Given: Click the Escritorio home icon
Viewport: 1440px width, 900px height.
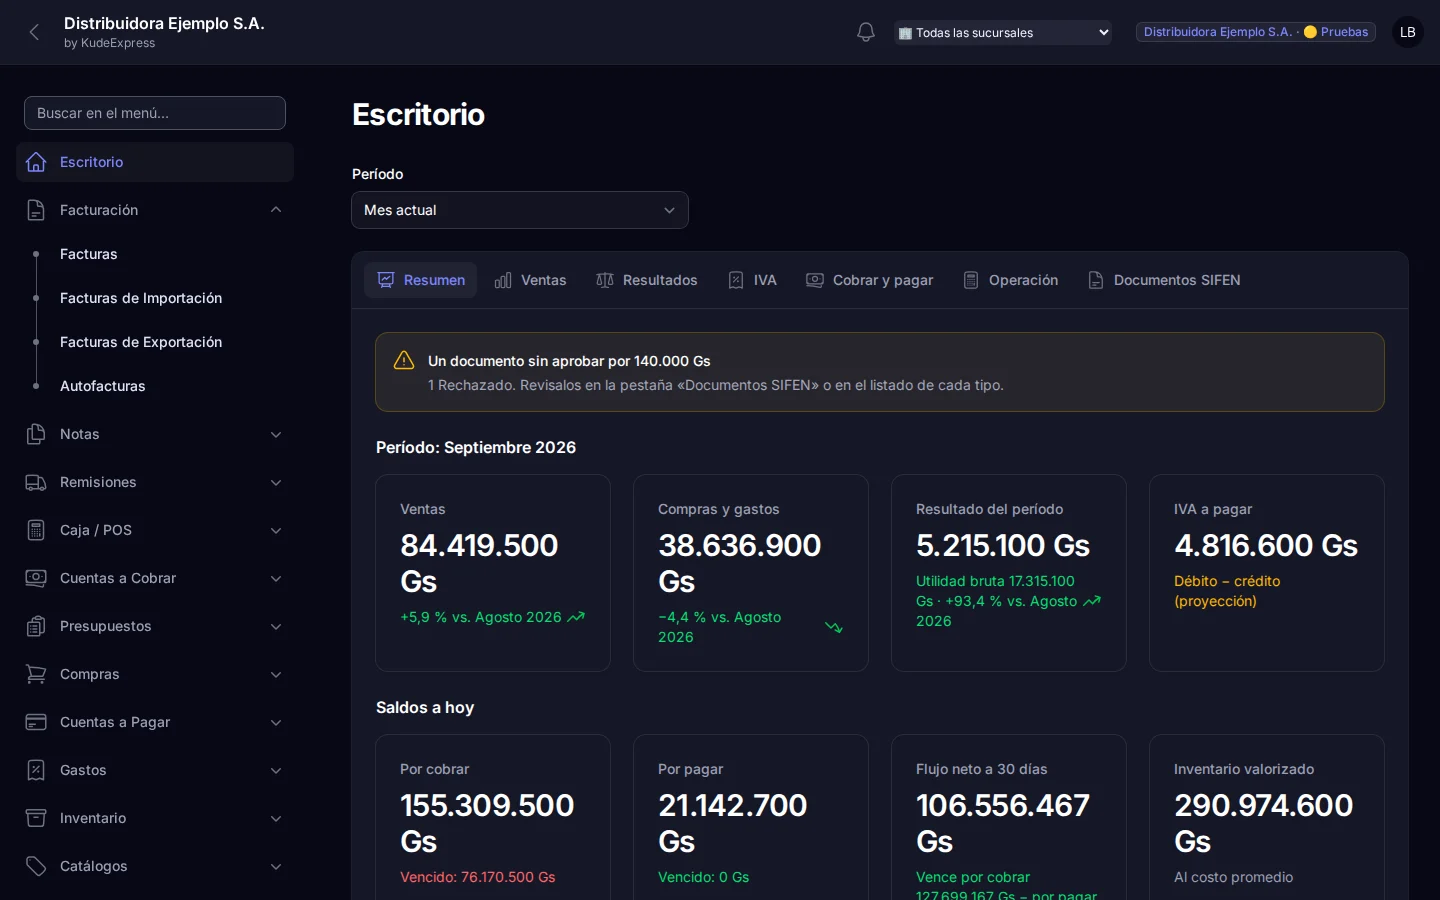Looking at the screenshot, I should pos(36,162).
